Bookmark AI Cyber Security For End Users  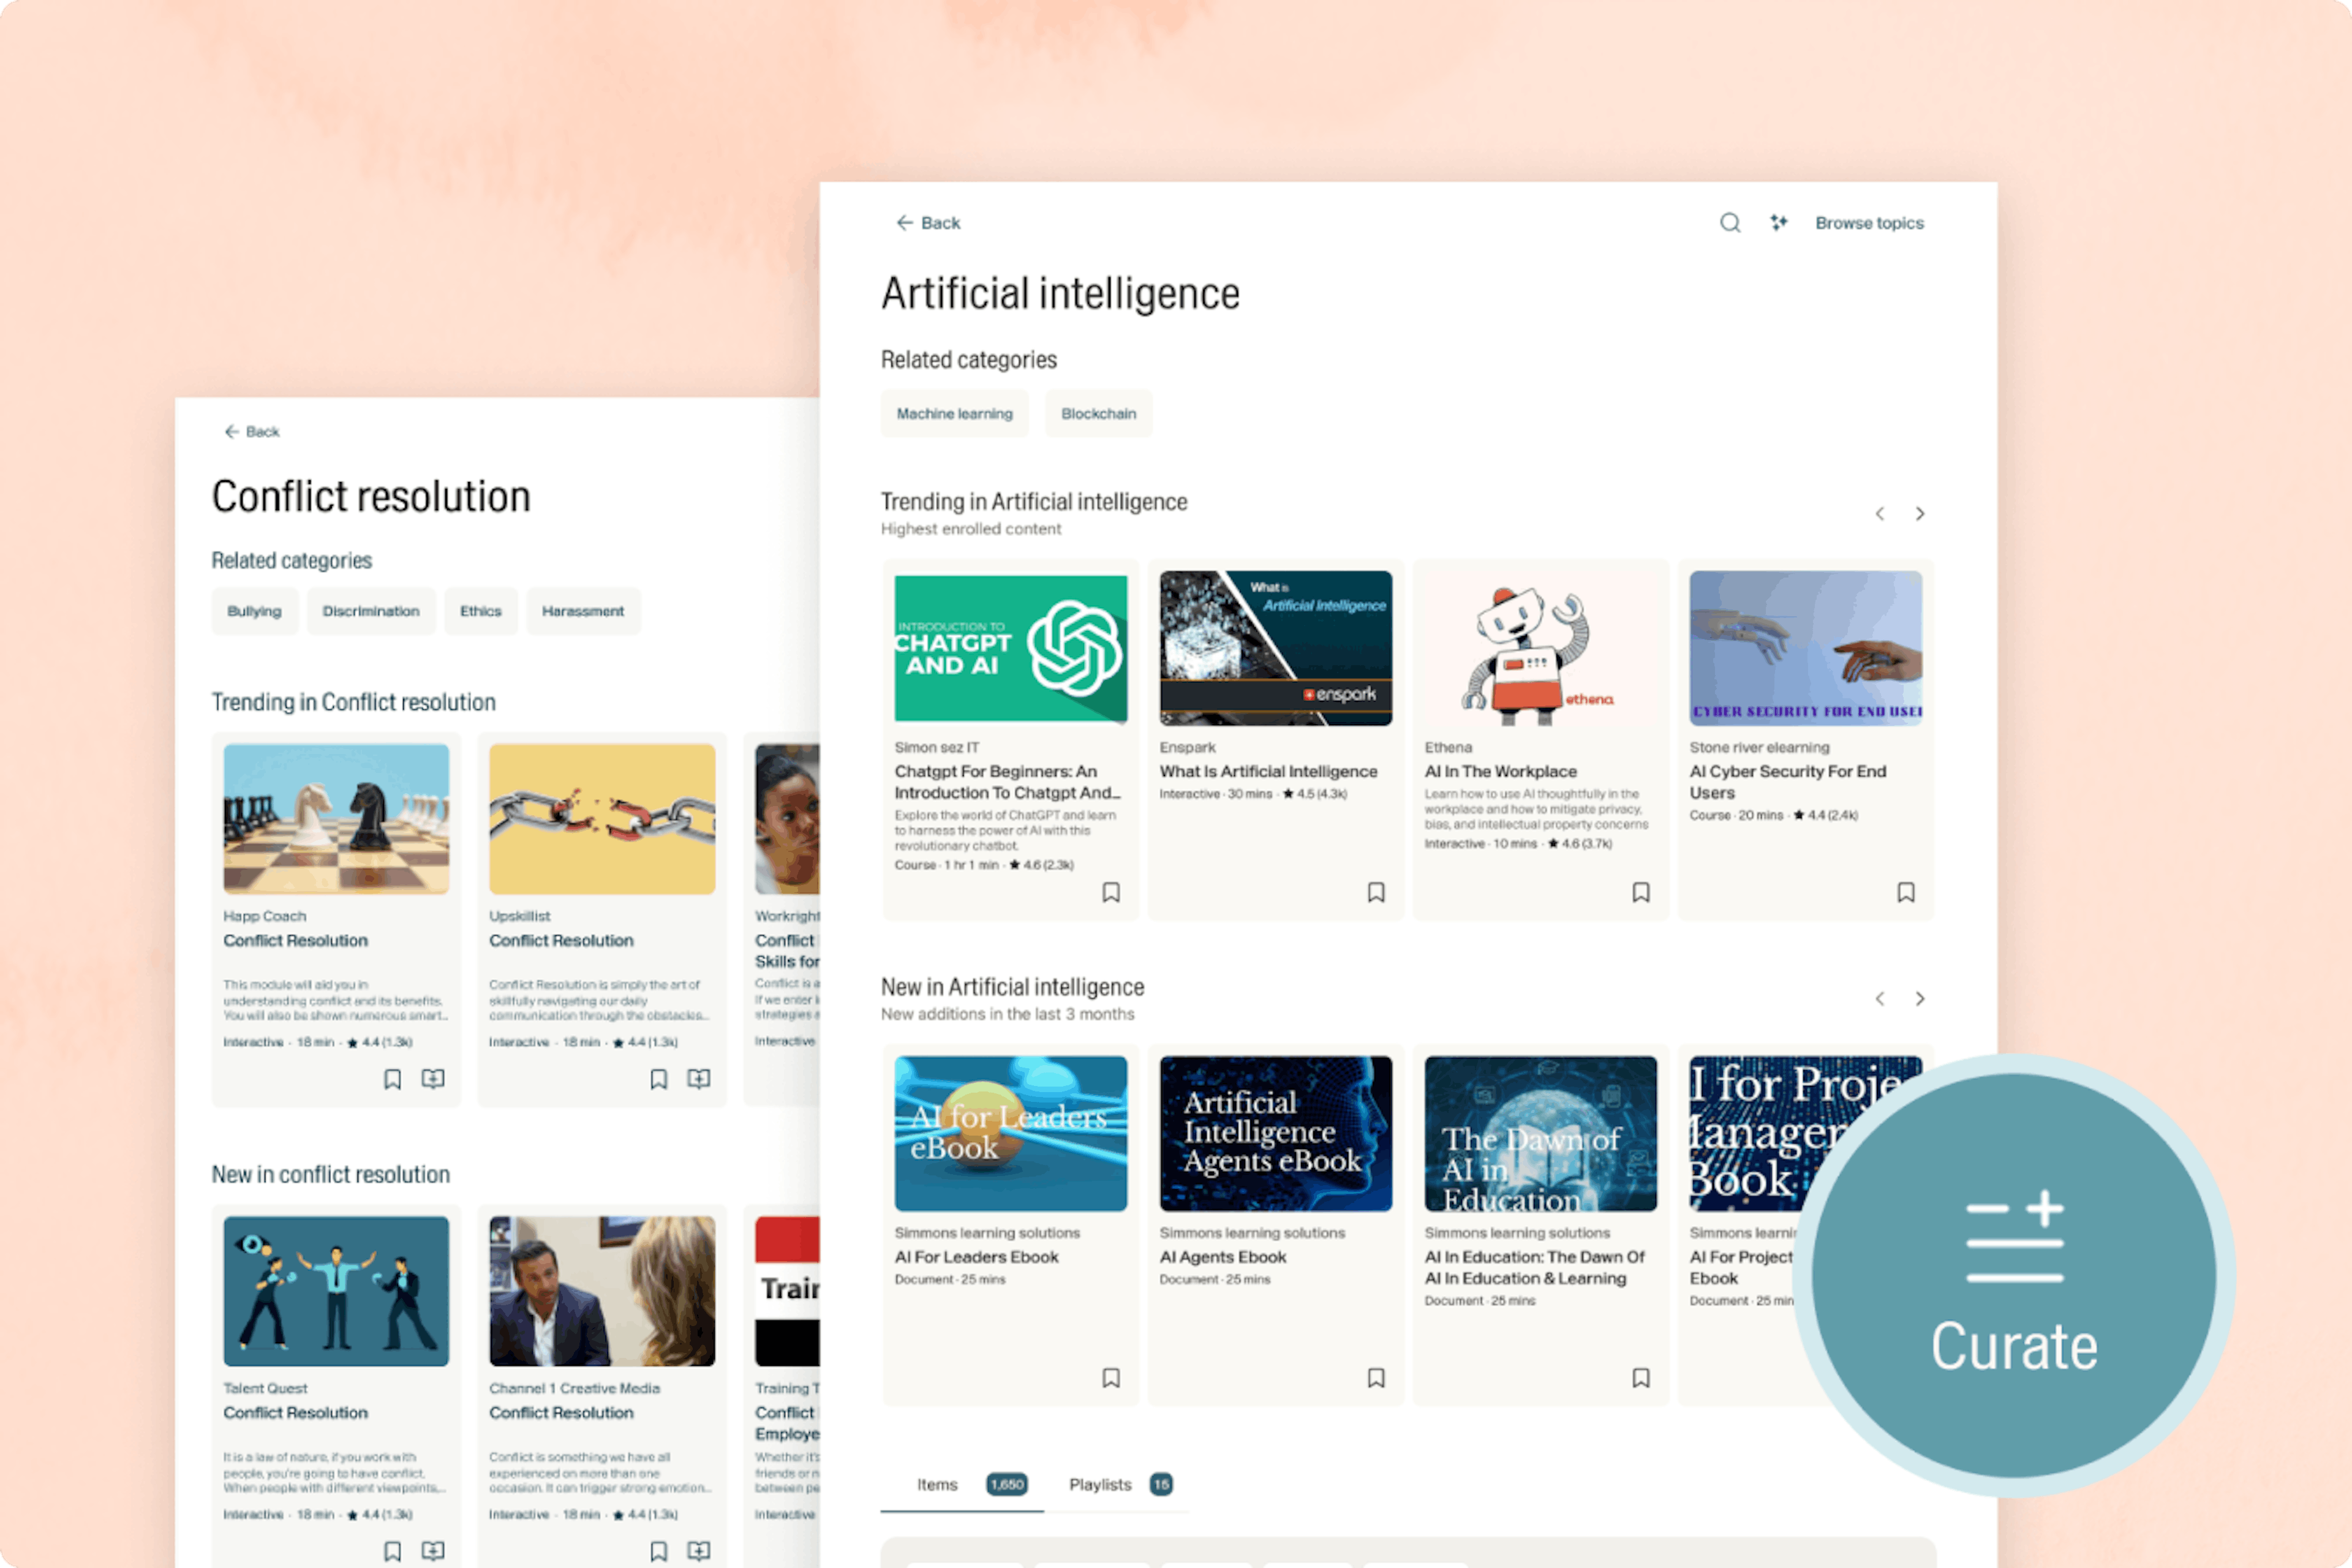(x=1906, y=892)
